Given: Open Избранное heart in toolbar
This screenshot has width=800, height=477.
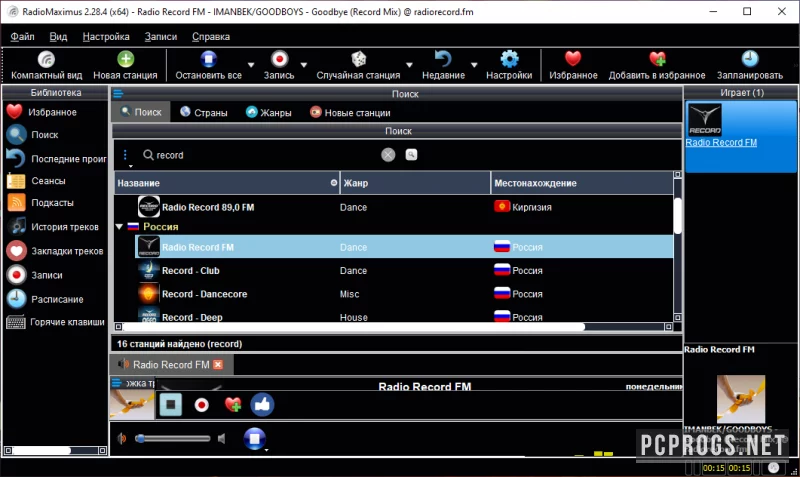Looking at the screenshot, I should tap(573, 65).
